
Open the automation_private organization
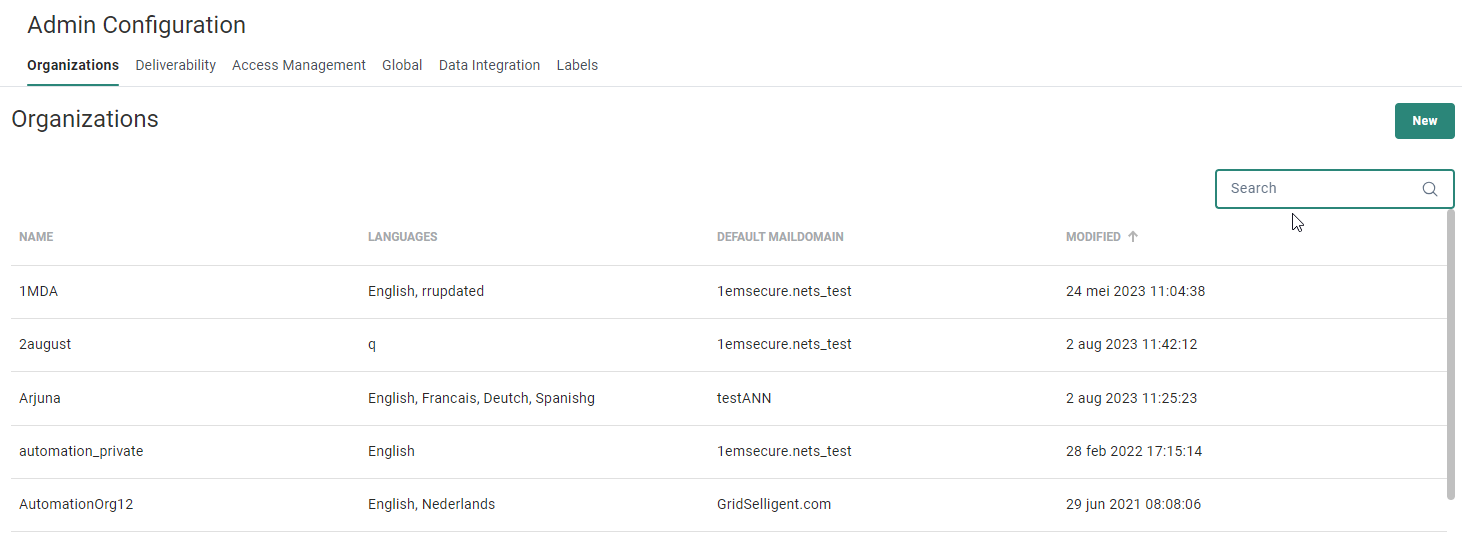pyautogui.click(x=81, y=451)
